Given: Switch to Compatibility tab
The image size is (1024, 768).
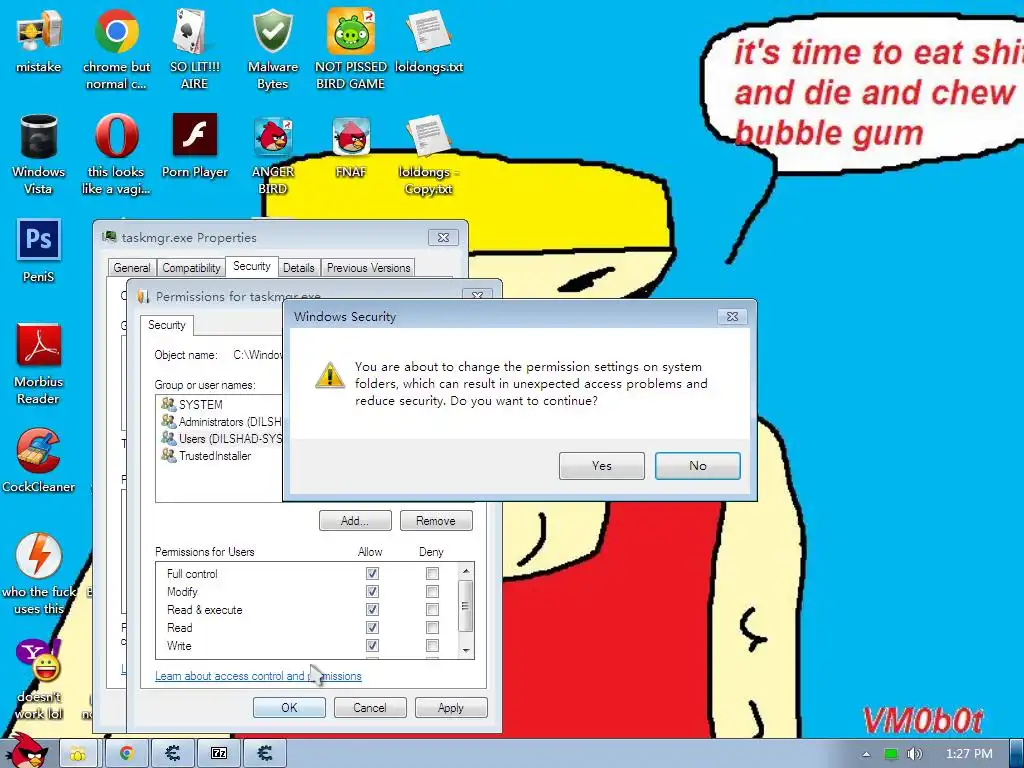Looking at the screenshot, I should coord(191,268).
